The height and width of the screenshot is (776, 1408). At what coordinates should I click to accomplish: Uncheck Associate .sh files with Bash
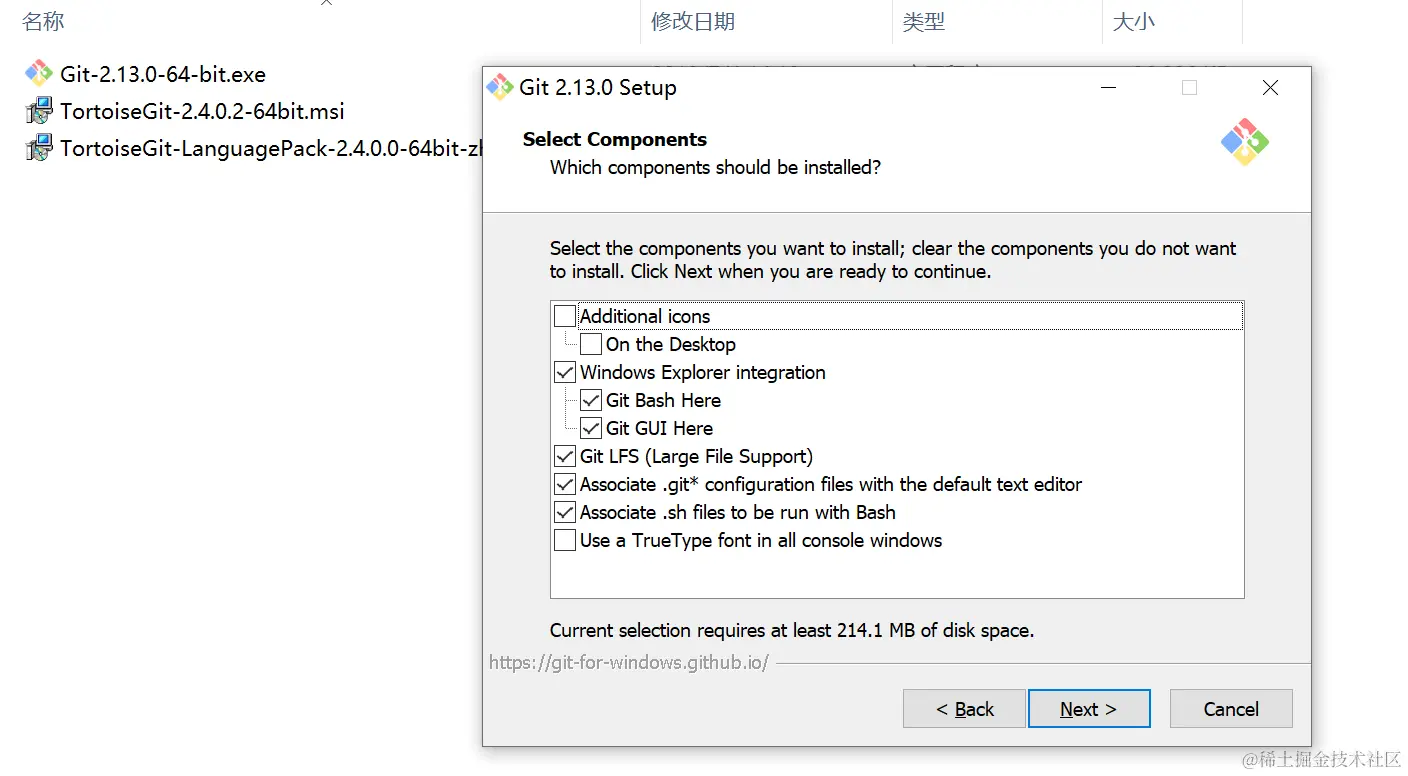point(565,512)
